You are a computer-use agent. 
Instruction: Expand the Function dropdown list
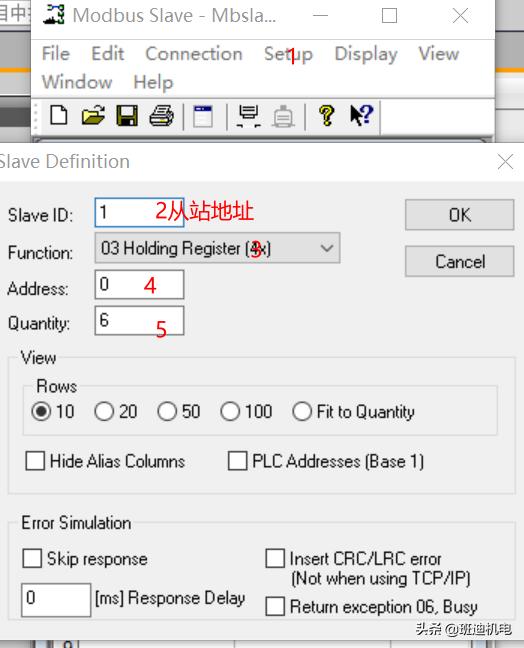click(217, 248)
